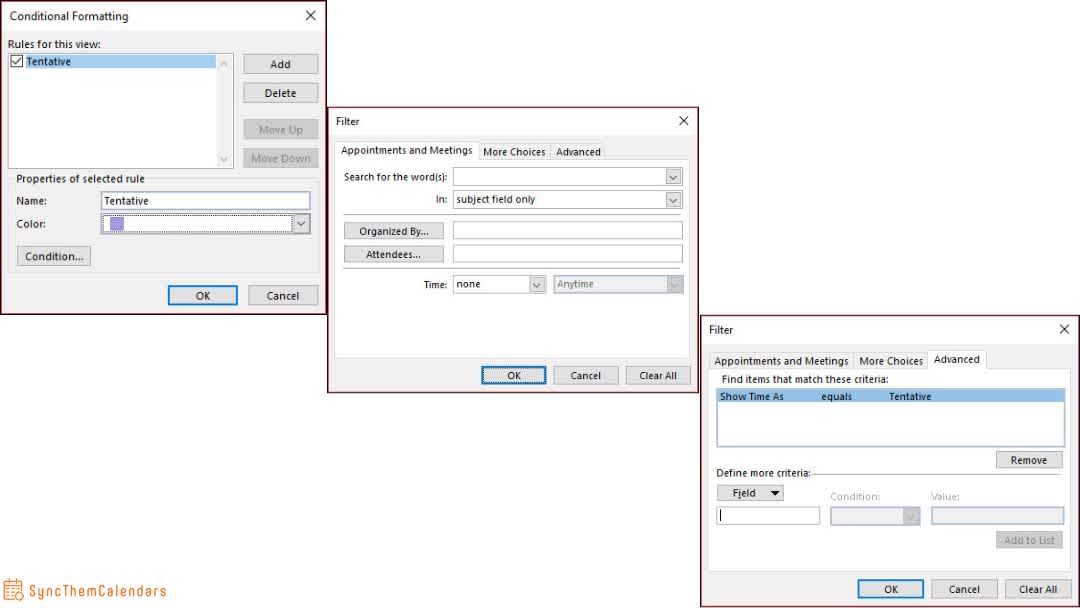
Task: Click rules list scroll up arrow
Action: click(x=223, y=63)
